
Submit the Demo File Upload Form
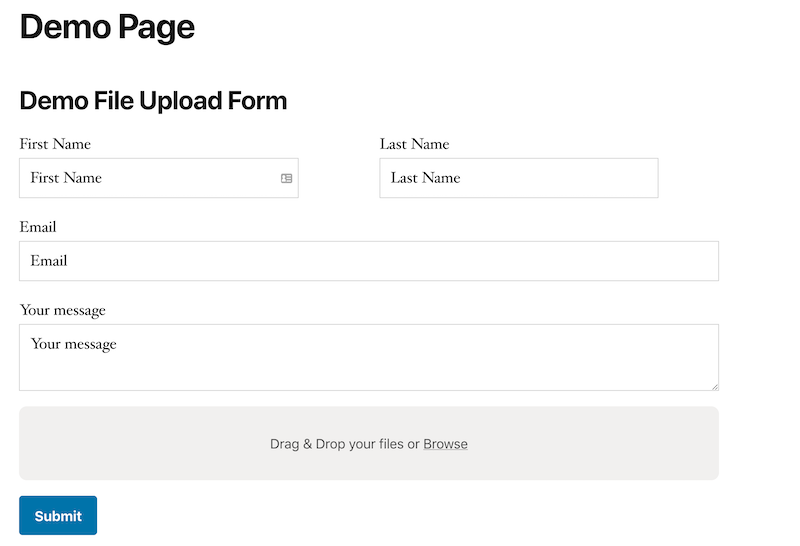(x=58, y=515)
